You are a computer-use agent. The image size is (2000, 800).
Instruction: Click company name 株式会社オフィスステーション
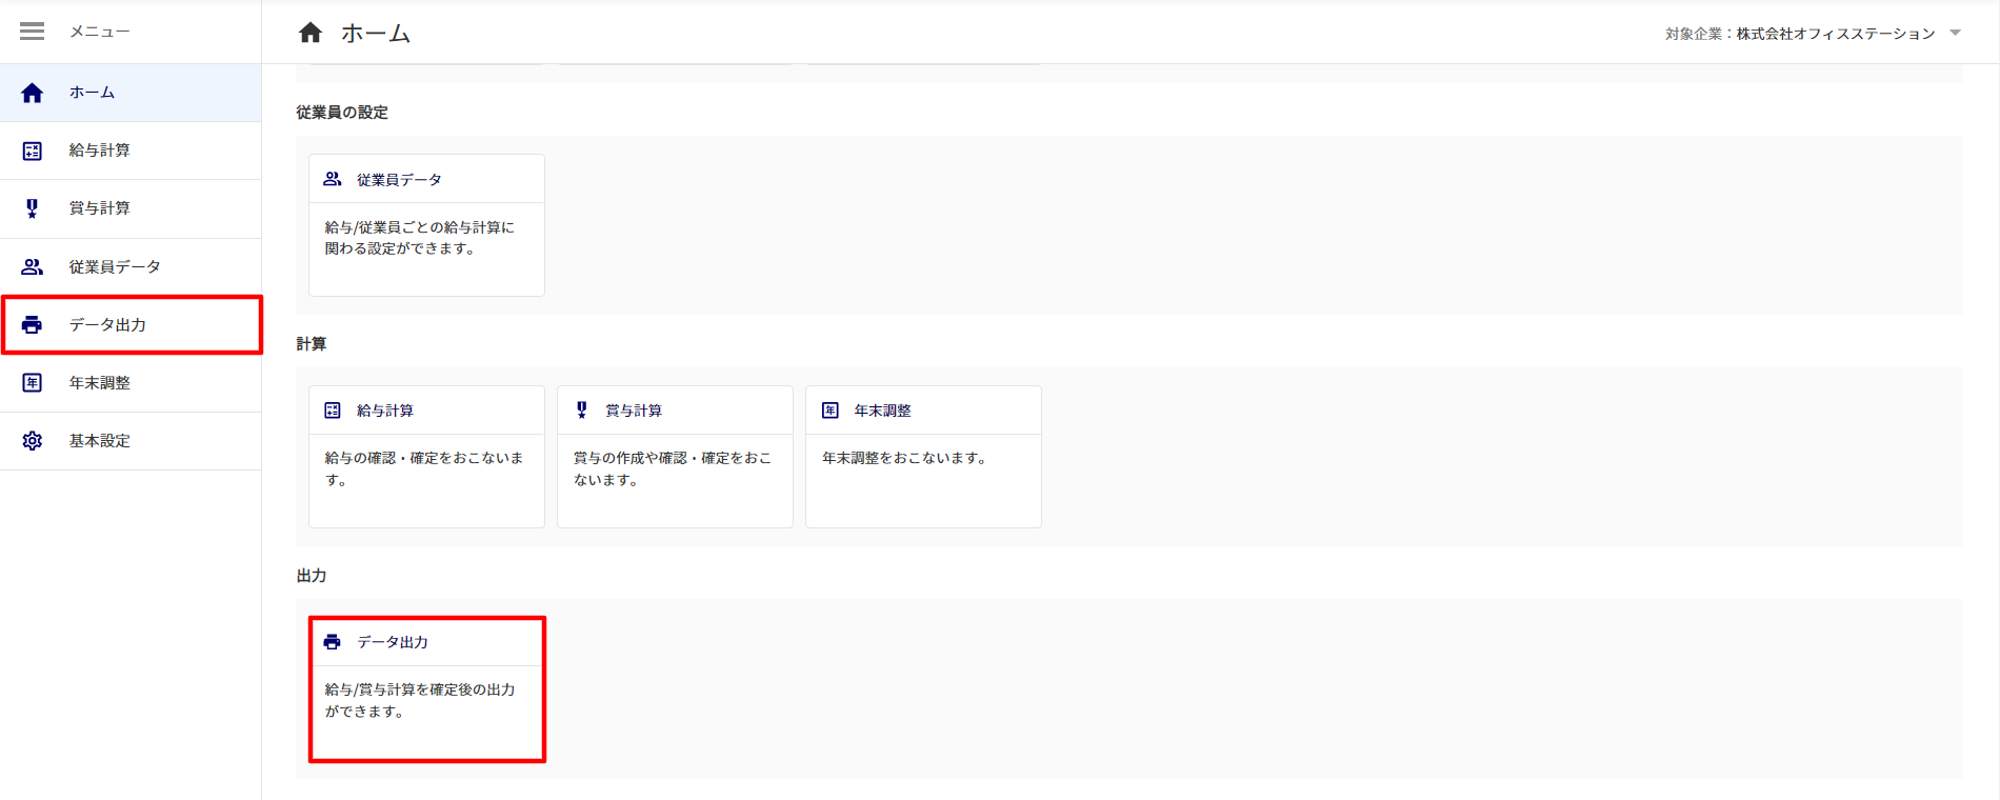[1836, 33]
